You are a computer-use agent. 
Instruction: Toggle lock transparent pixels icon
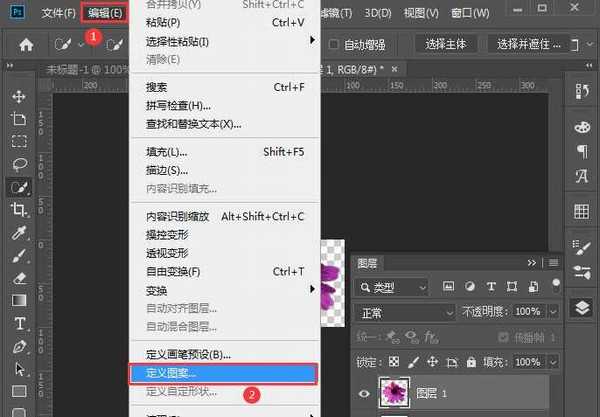395,361
